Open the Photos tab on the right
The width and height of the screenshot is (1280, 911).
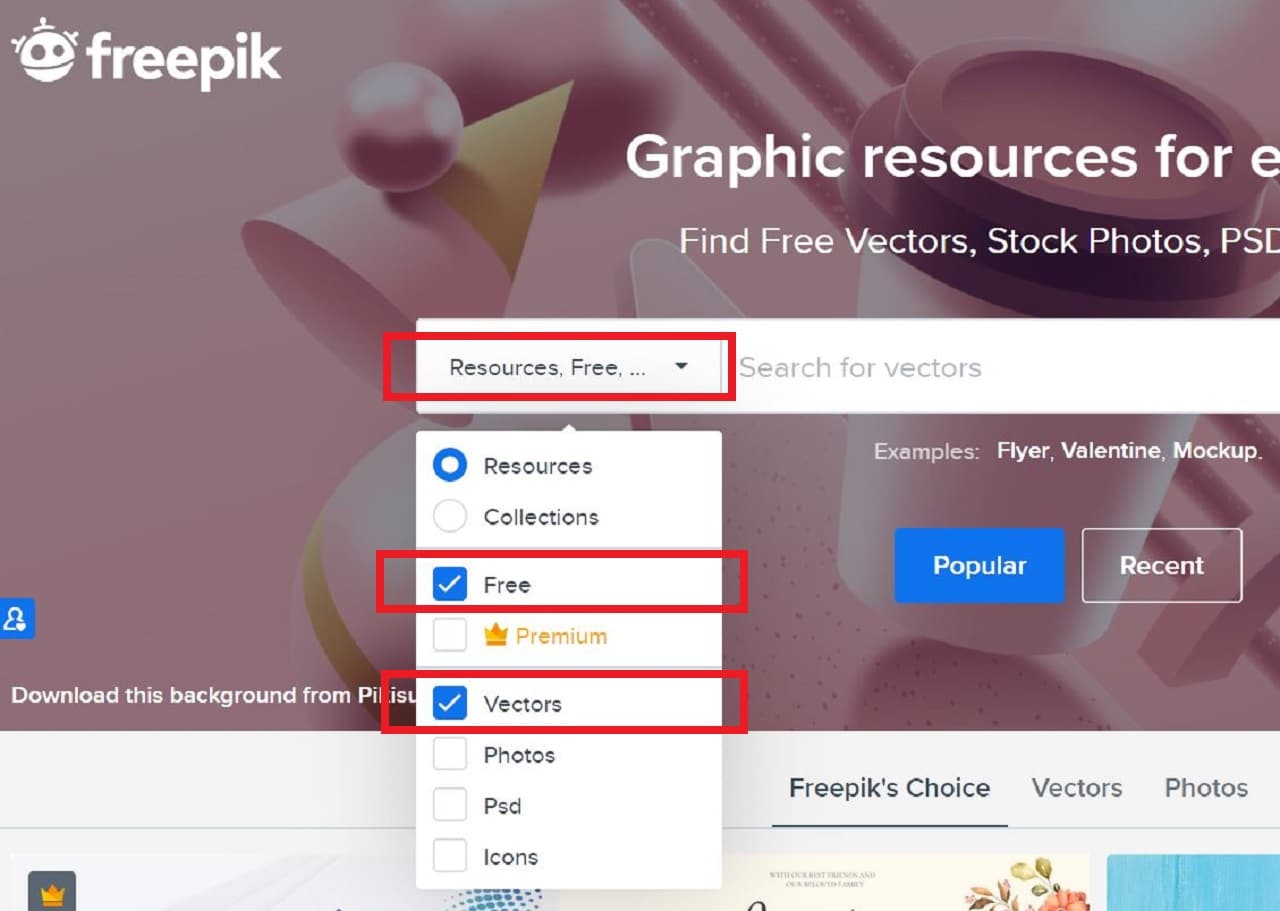tap(1206, 788)
